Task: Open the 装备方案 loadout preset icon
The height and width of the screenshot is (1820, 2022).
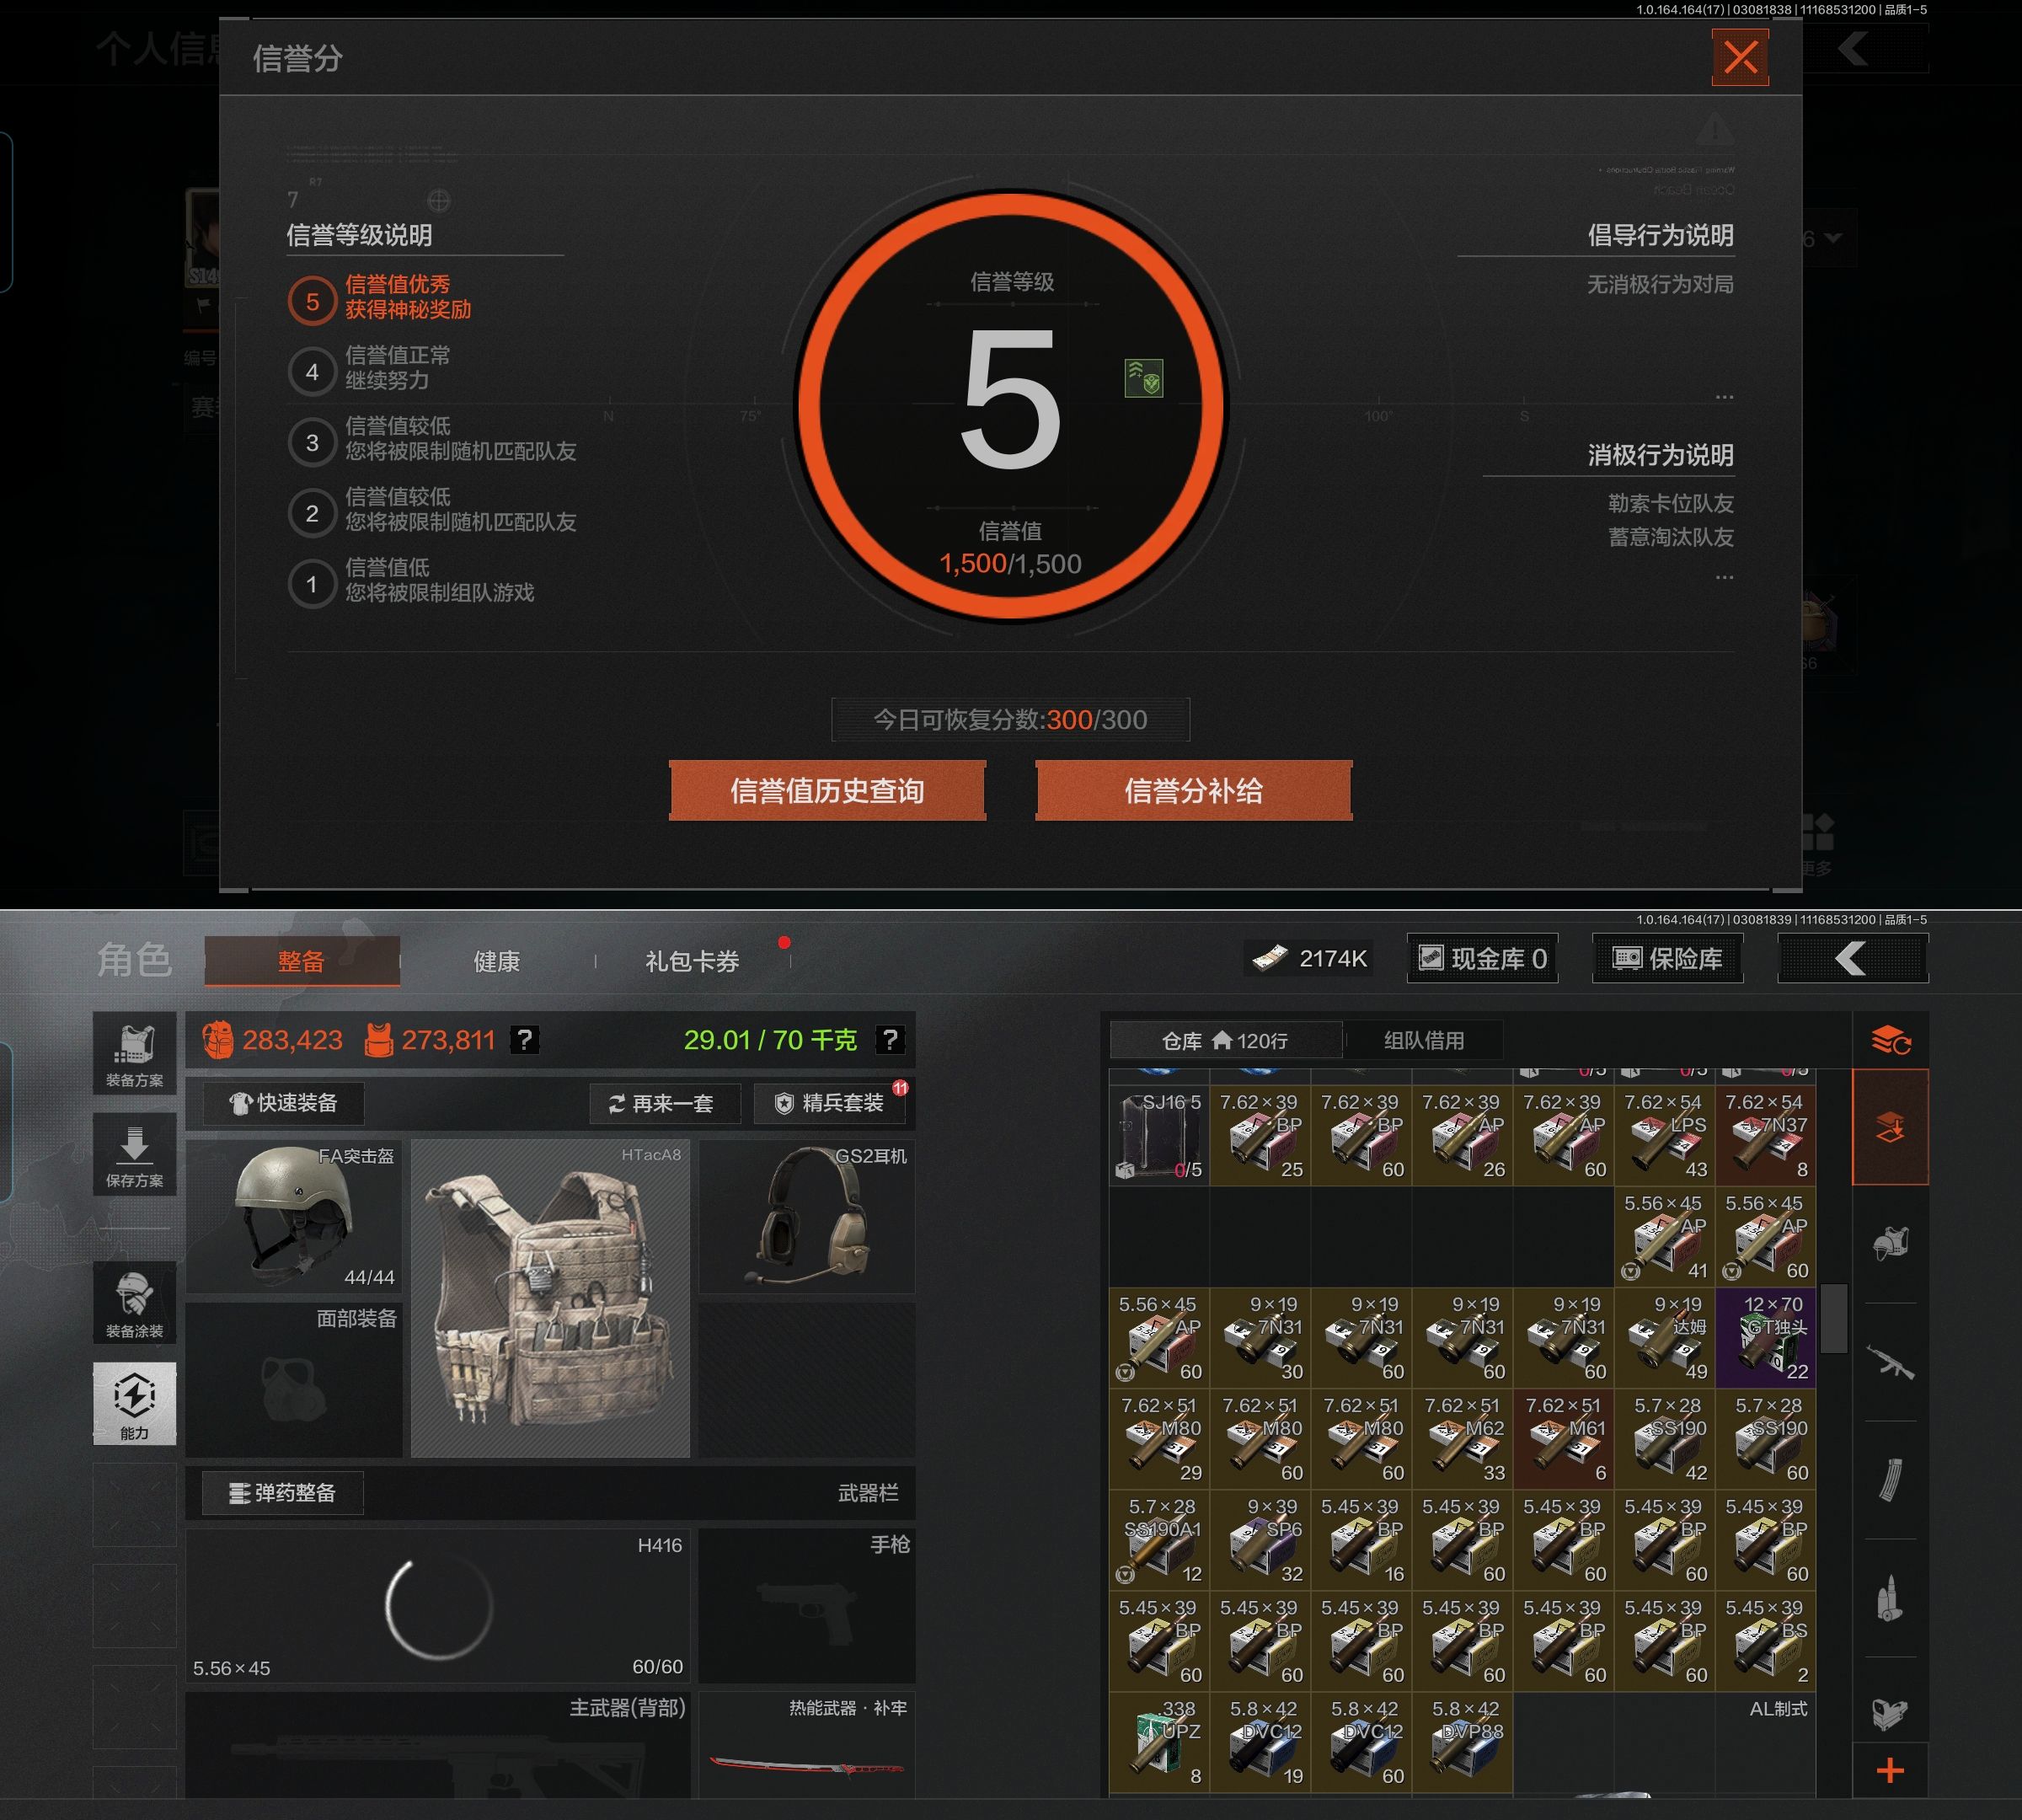Action: coord(134,1053)
